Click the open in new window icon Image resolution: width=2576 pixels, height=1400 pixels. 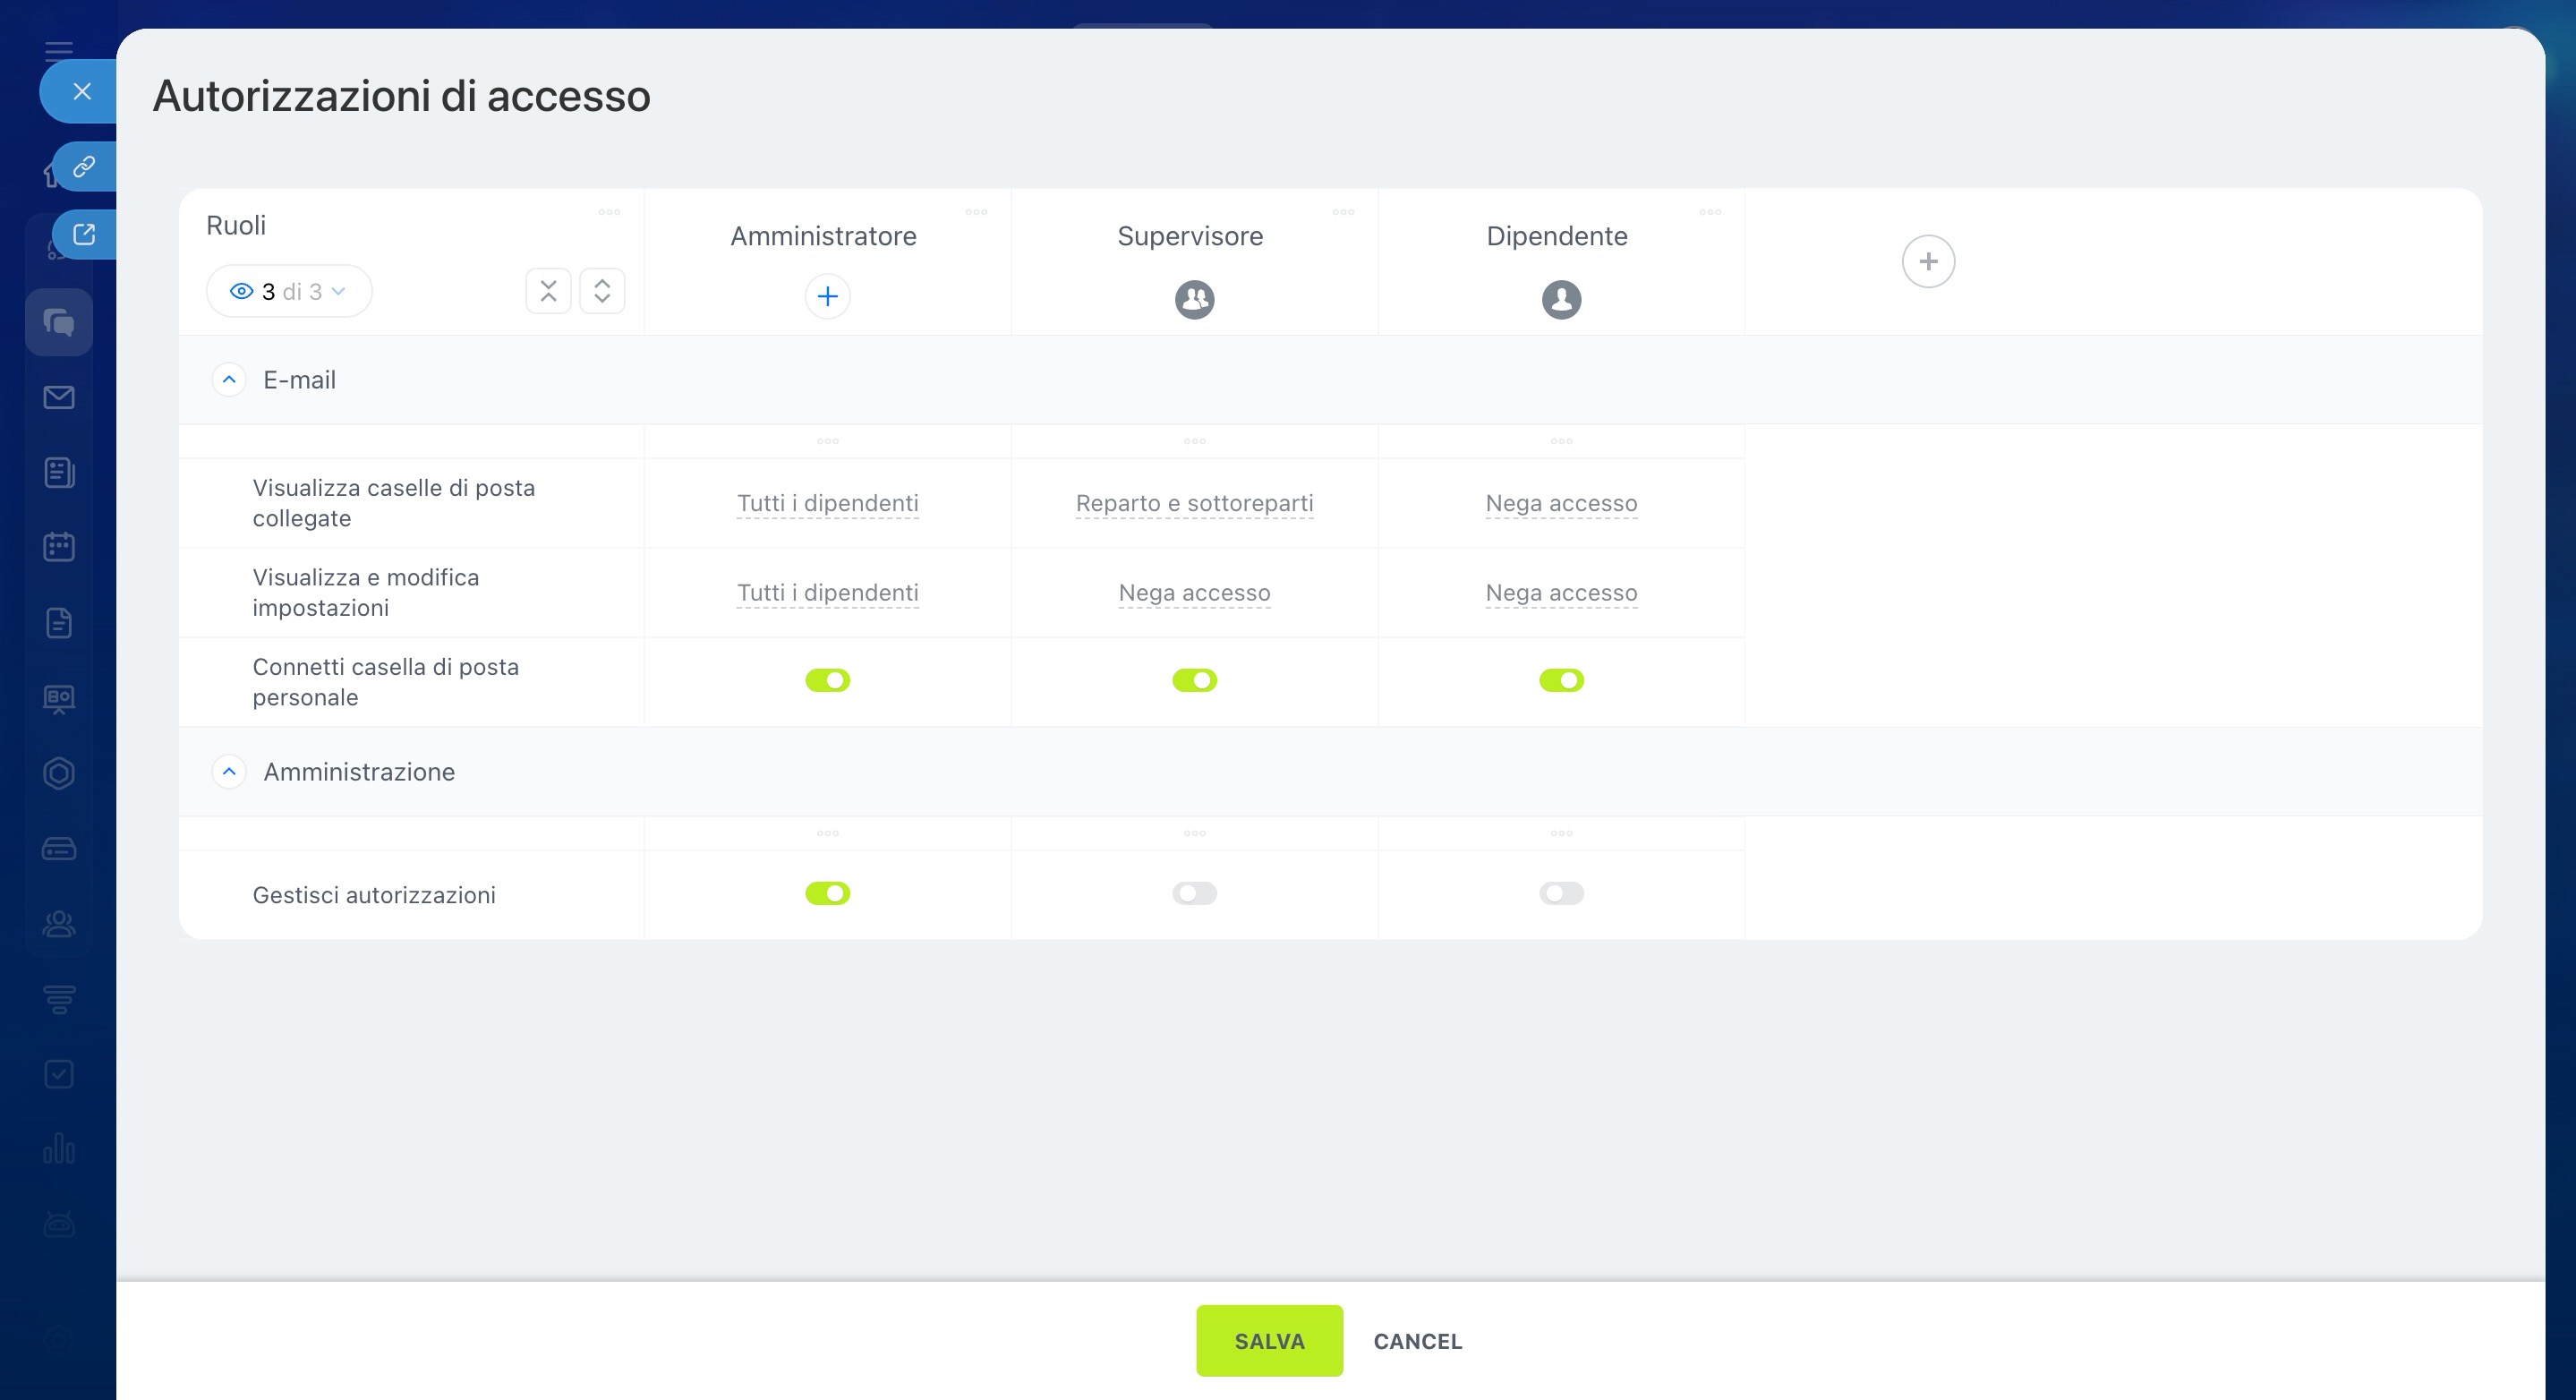[x=84, y=234]
